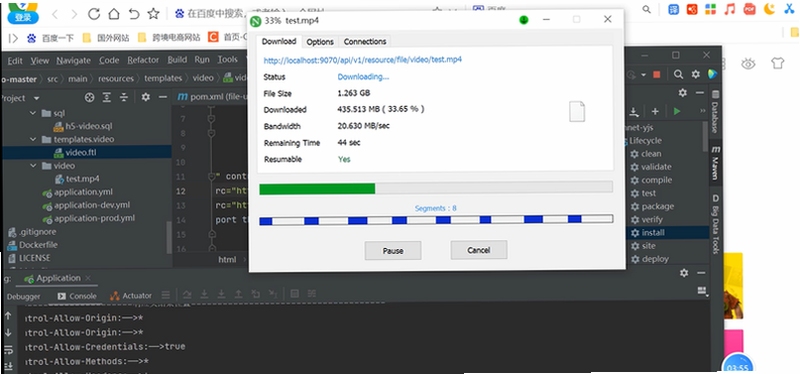Expand the bookmarks bar sidebar arrow
Viewport: 800px width, 374px height.
coord(13,38)
